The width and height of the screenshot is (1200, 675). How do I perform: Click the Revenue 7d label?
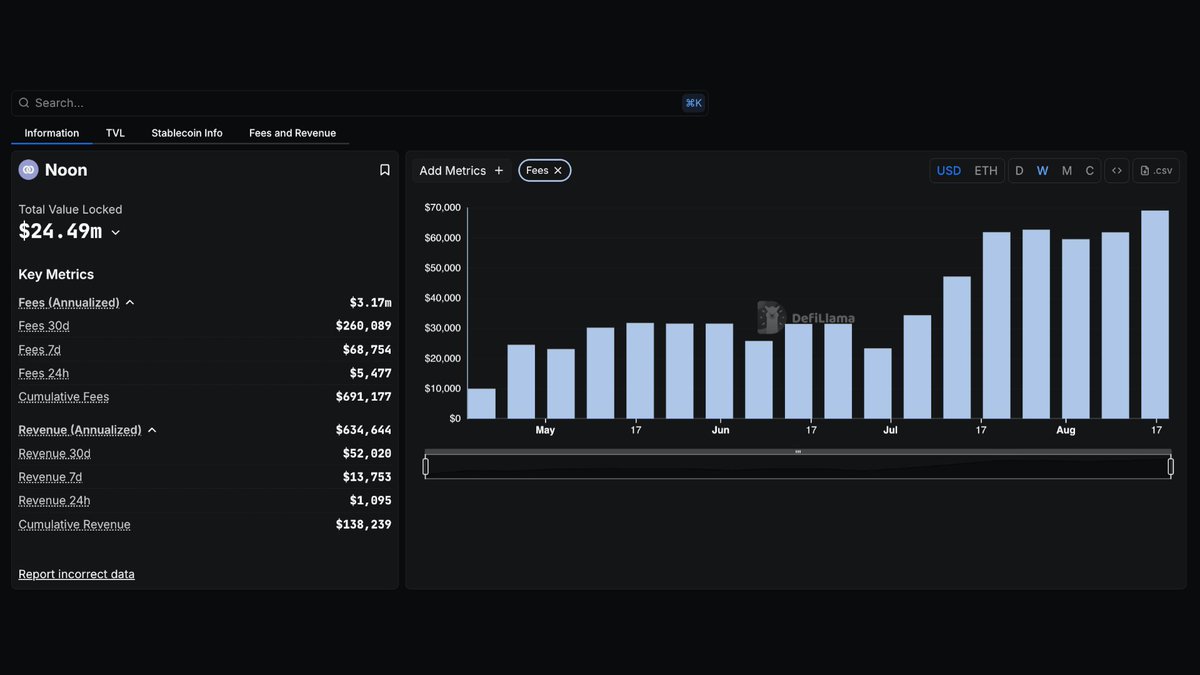(x=50, y=477)
